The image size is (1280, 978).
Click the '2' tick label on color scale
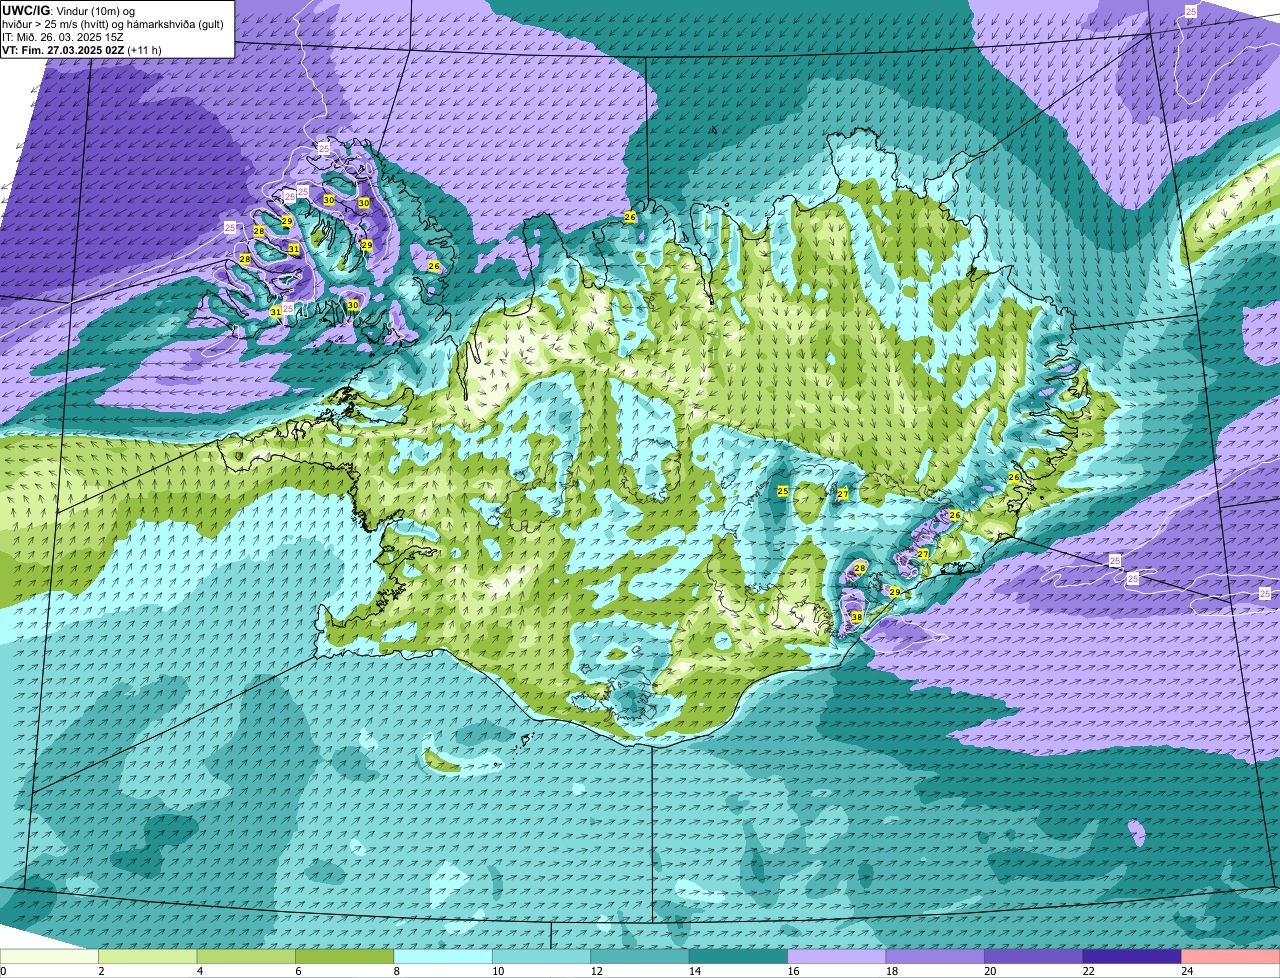coord(101,970)
